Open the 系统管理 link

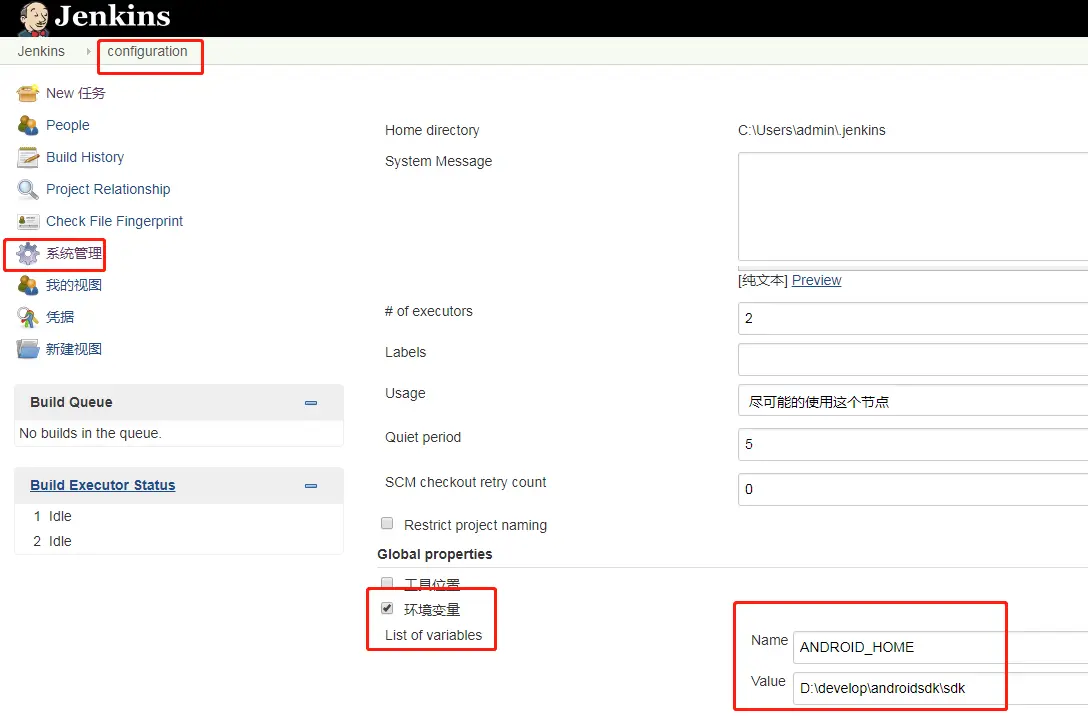(x=74, y=253)
